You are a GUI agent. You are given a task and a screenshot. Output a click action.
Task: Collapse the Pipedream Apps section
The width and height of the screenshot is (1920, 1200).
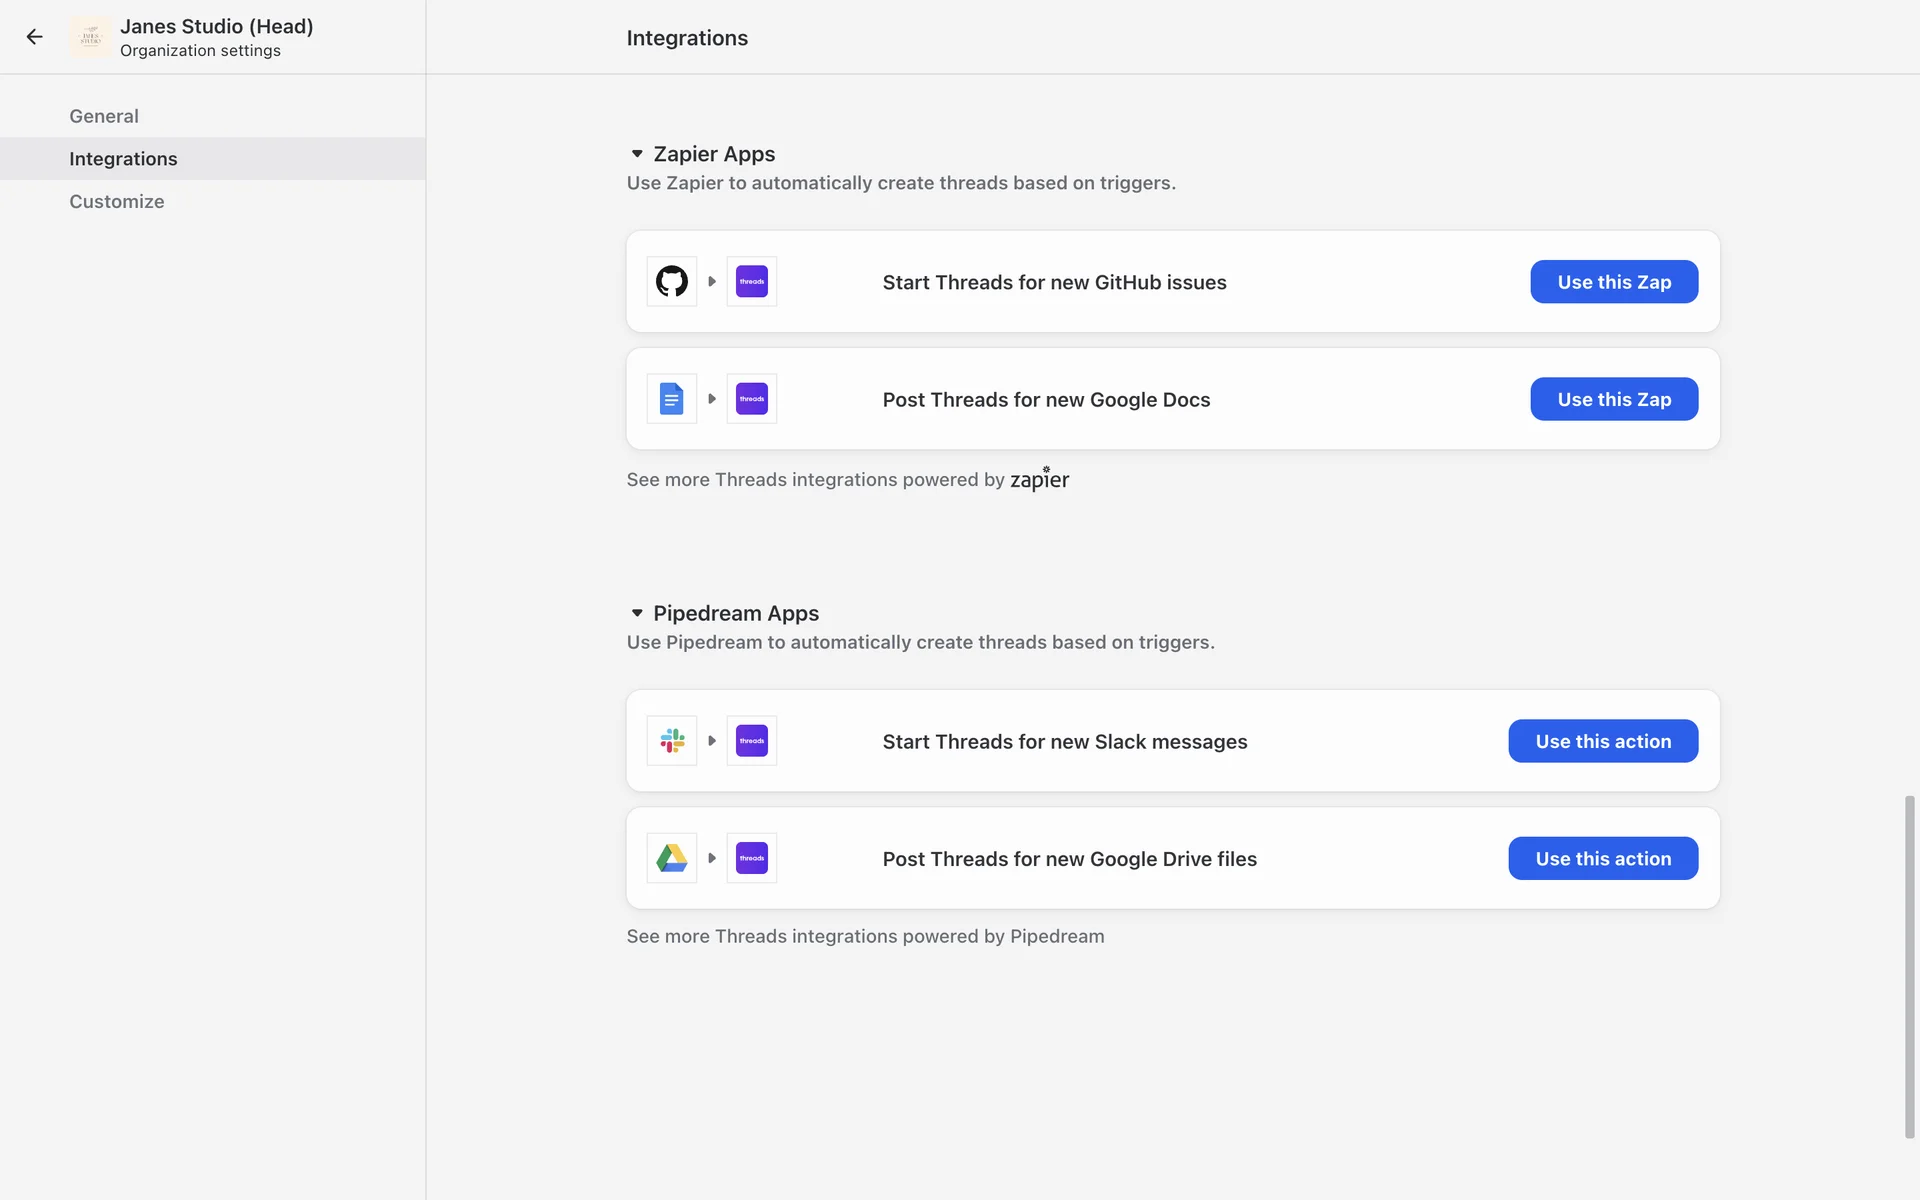pos(637,613)
